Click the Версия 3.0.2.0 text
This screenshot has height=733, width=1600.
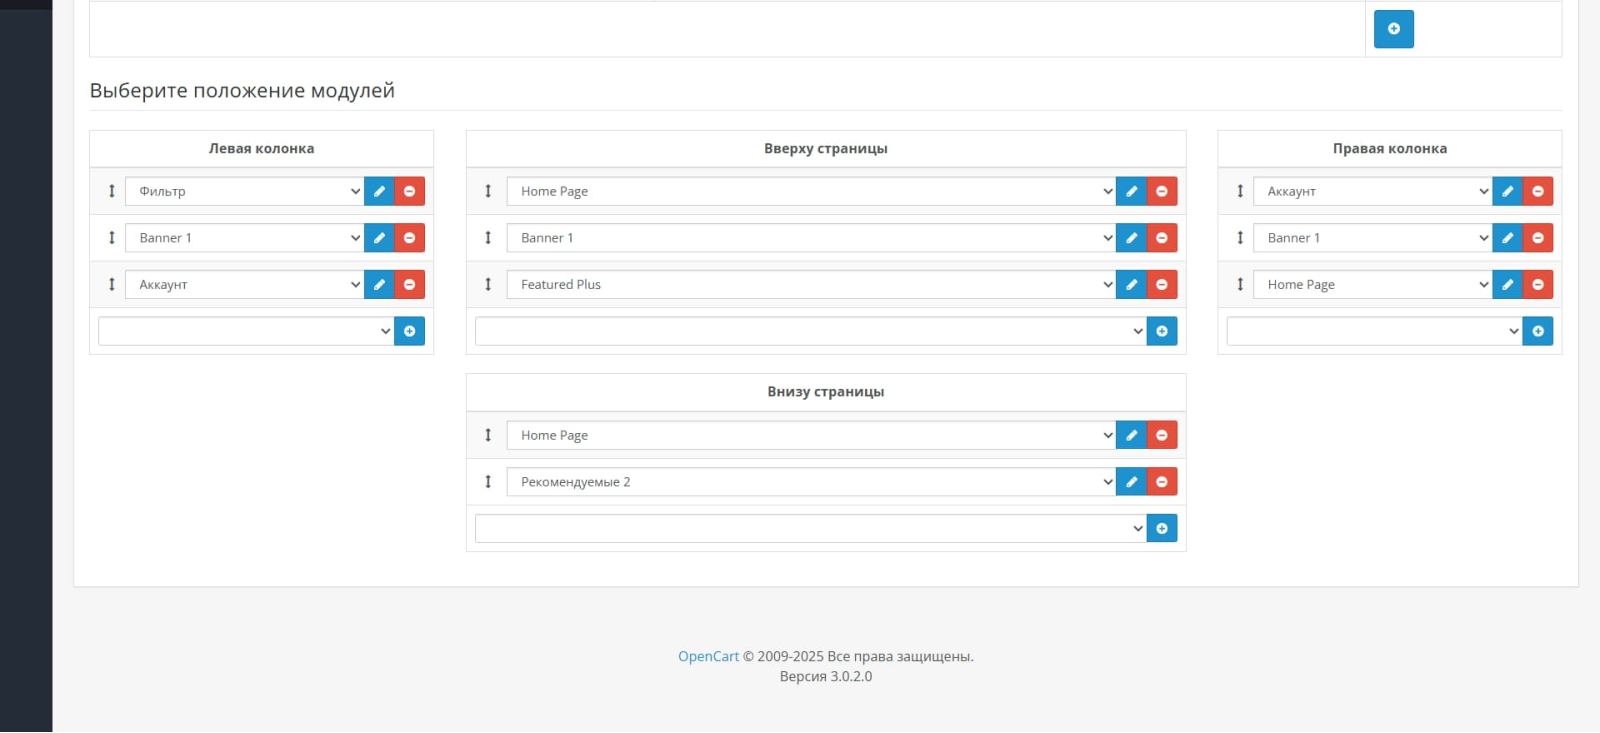pyautogui.click(x=826, y=677)
